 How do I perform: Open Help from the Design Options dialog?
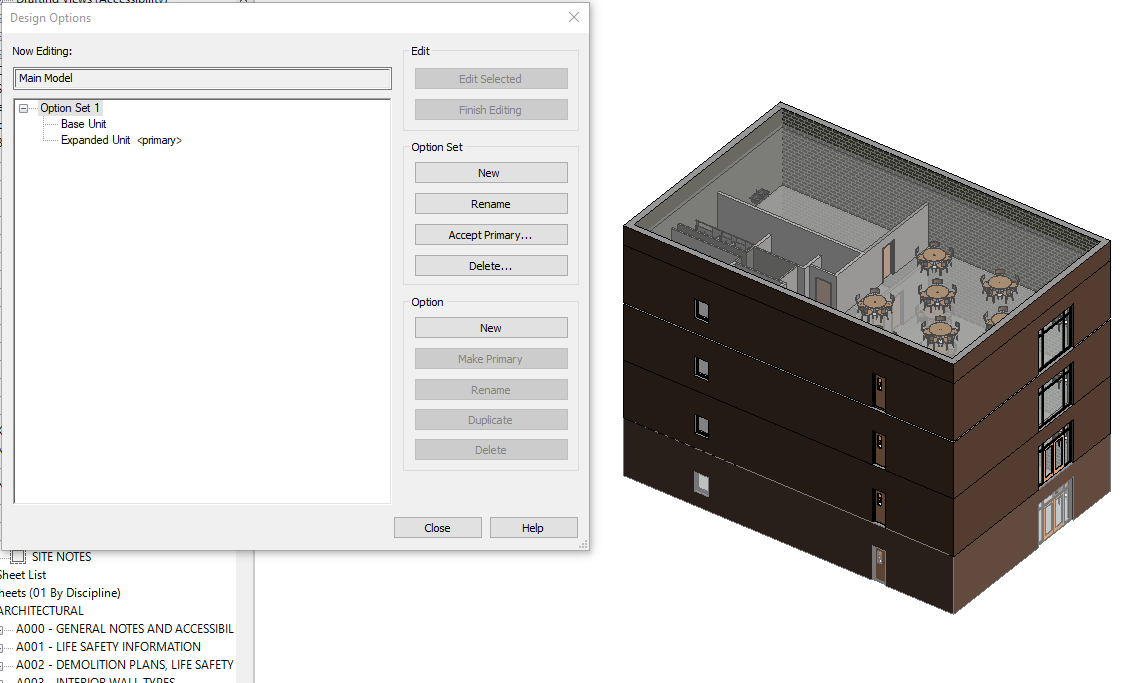click(533, 527)
